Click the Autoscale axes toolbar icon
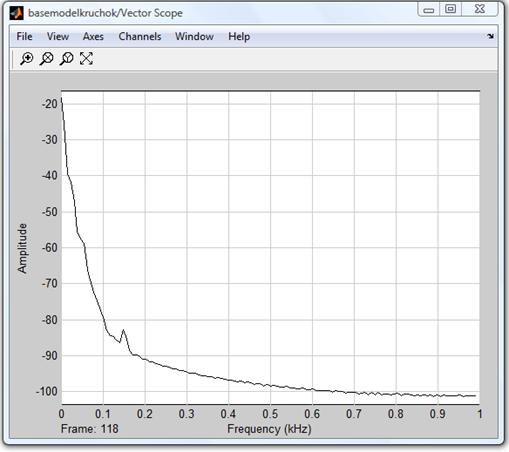Viewport: 509px width, 452px height. [86, 59]
